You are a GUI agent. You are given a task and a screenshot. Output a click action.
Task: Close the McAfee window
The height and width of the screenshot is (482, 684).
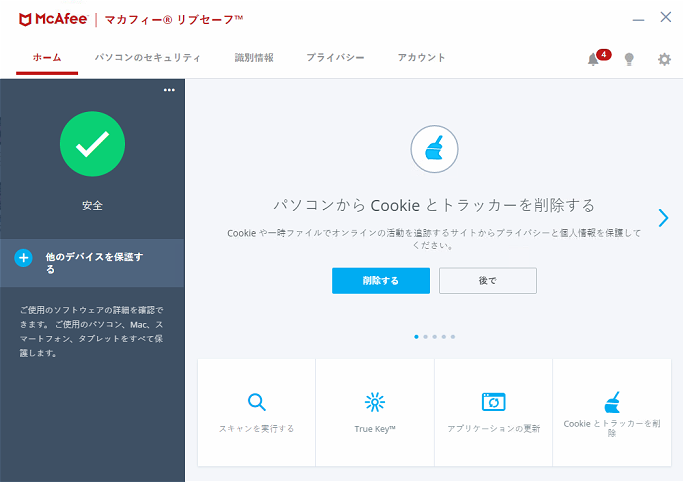[x=665, y=17]
